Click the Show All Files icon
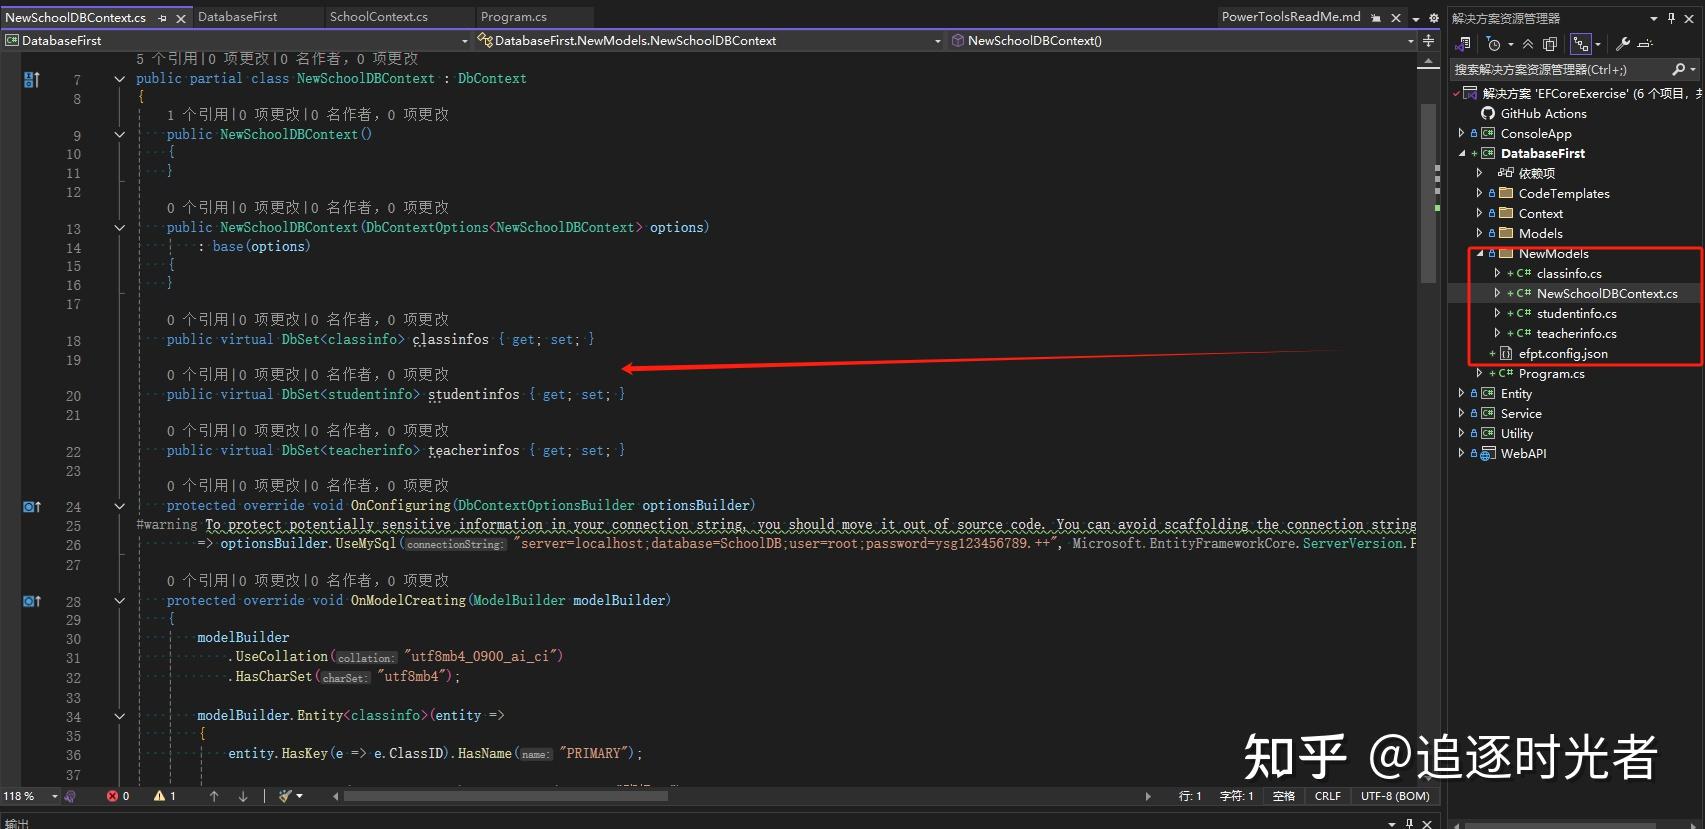Viewport: 1705px width, 829px height. (x=1550, y=44)
